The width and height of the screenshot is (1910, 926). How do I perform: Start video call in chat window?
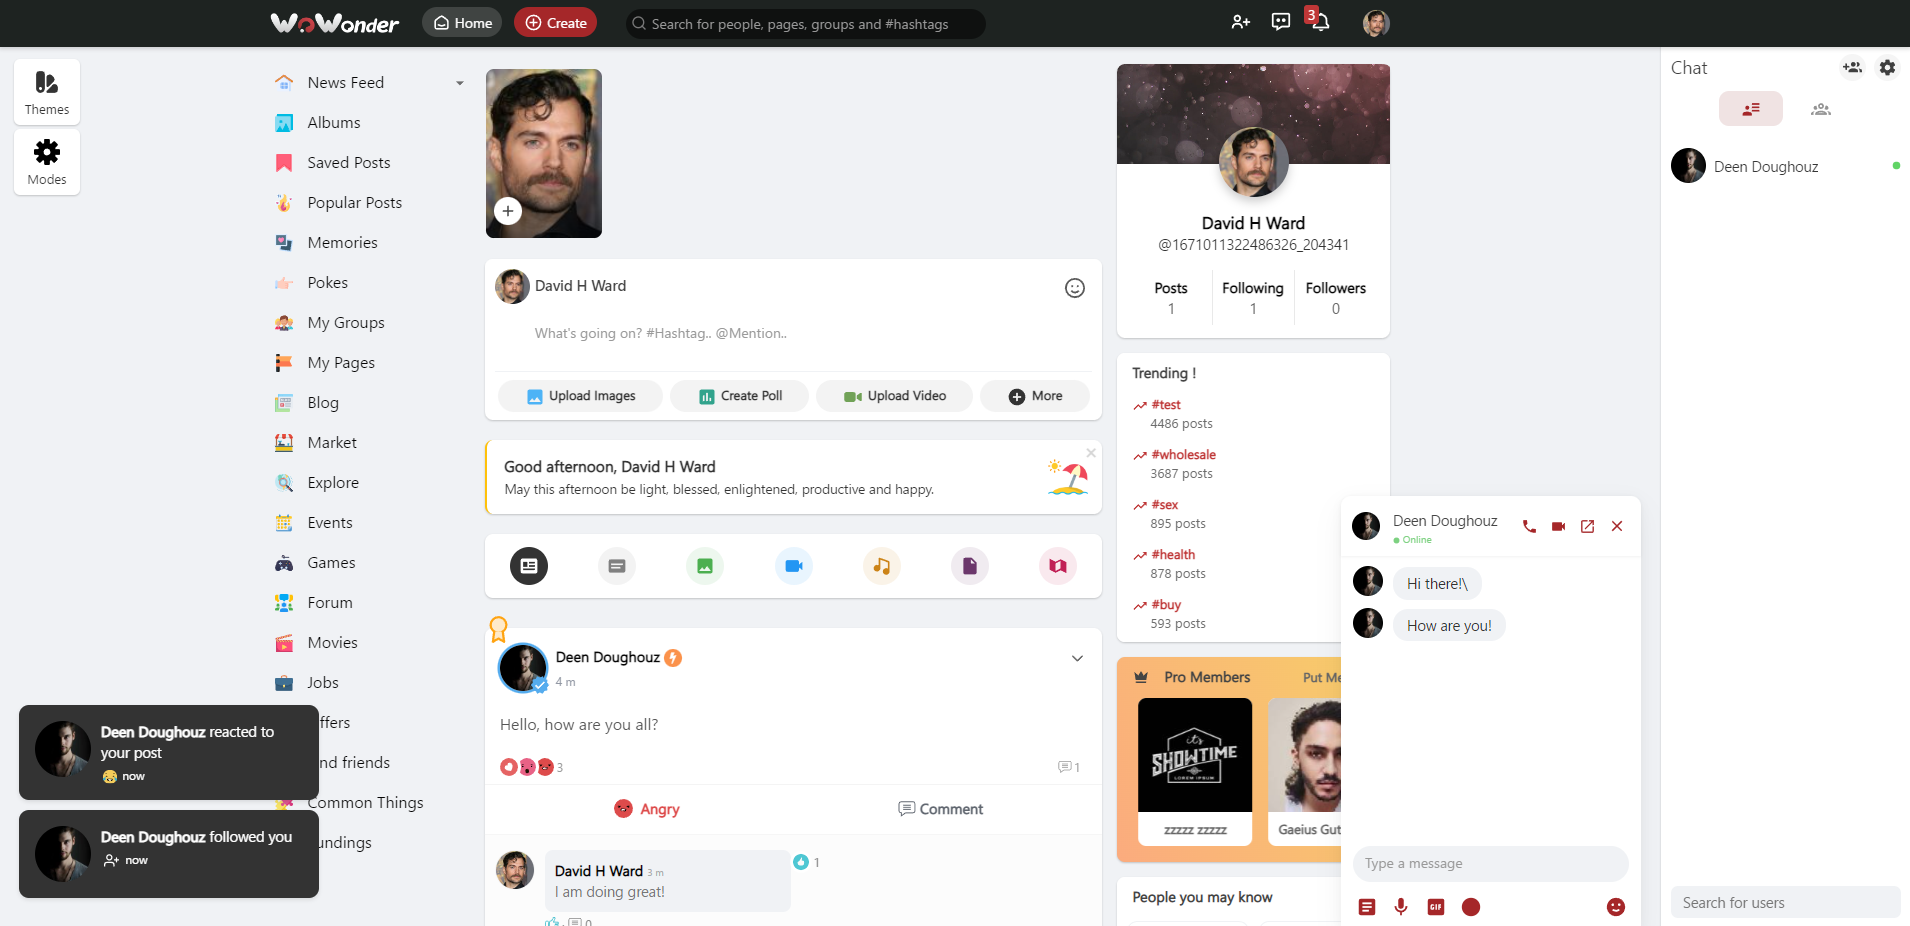1558,526
